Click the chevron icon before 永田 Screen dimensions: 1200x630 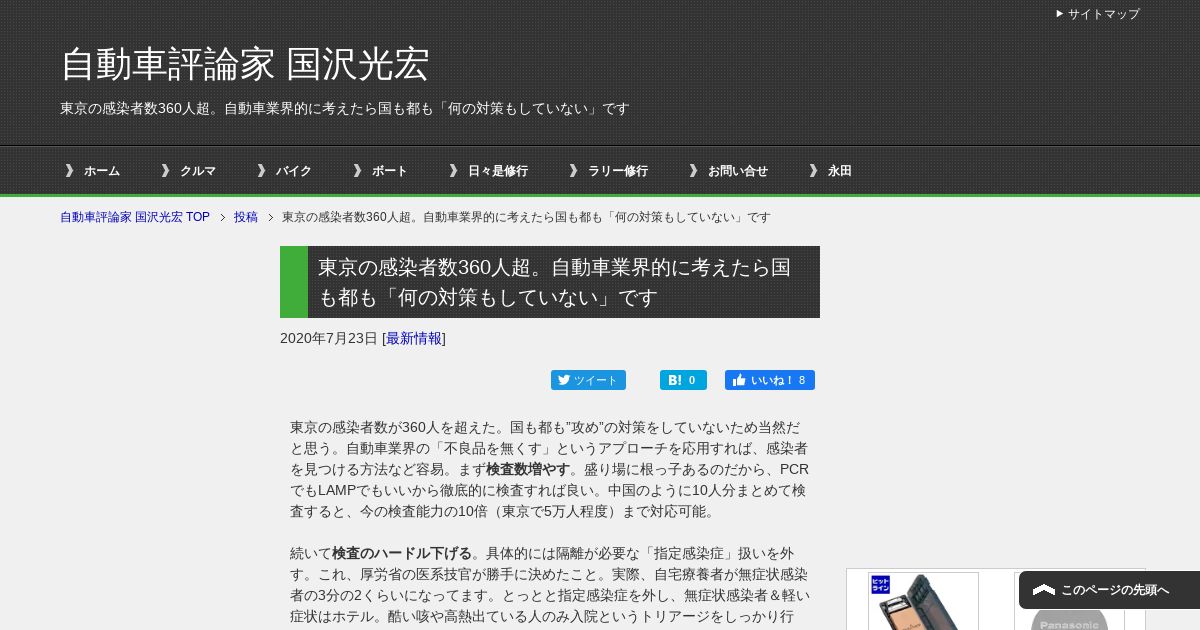click(813, 171)
